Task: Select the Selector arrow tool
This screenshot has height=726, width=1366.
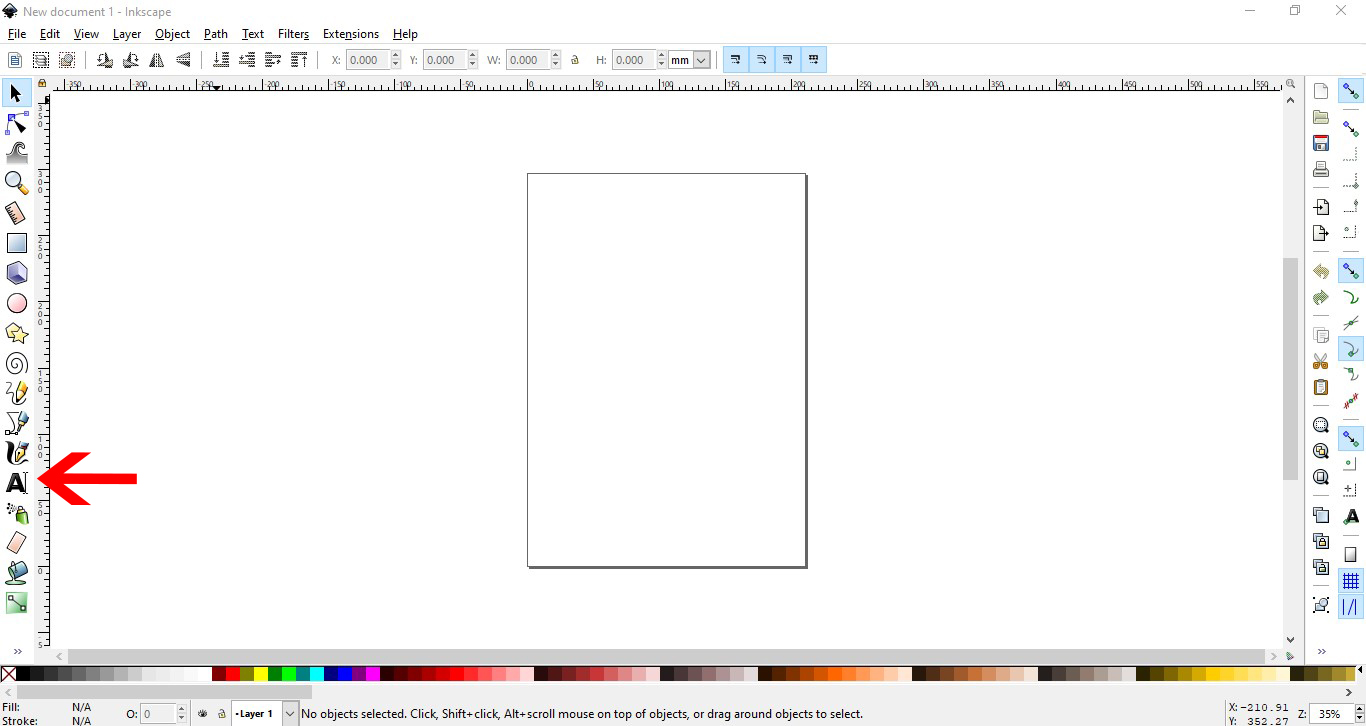Action: click(16, 94)
